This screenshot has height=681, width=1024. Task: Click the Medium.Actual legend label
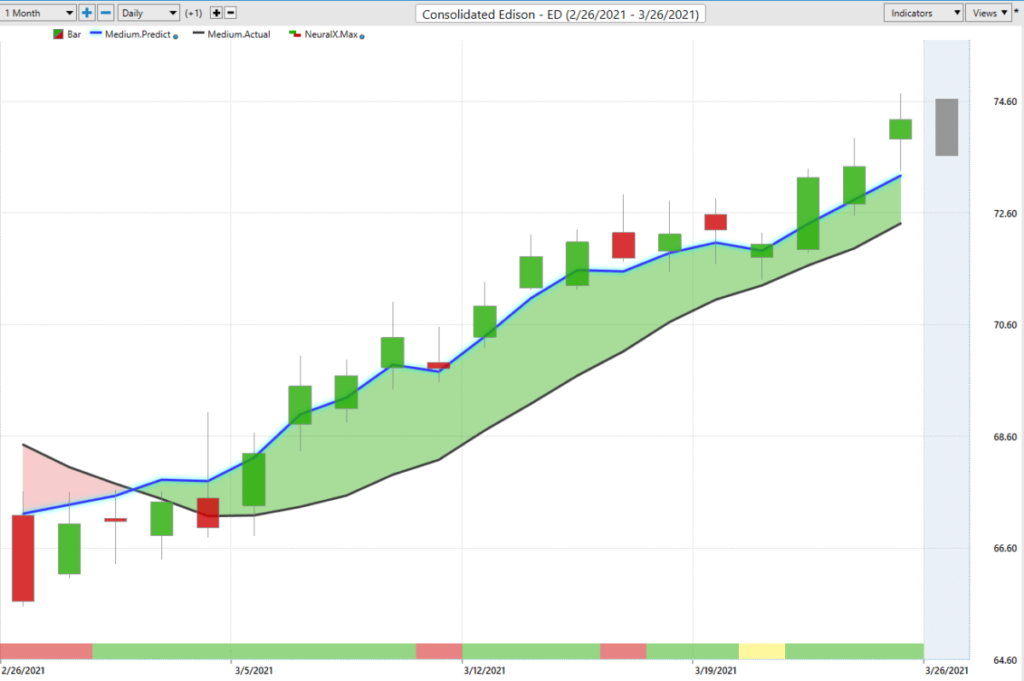click(x=238, y=35)
